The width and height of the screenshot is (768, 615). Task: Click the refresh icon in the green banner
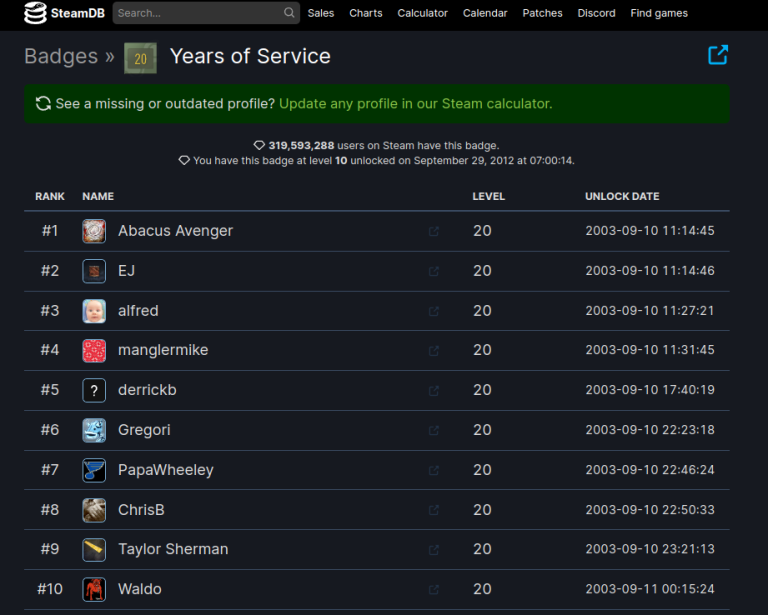tap(43, 103)
